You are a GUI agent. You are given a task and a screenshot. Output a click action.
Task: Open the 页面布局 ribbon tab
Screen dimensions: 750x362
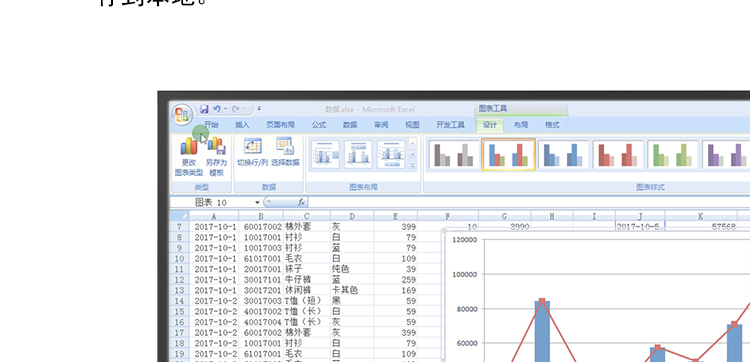tap(280, 125)
